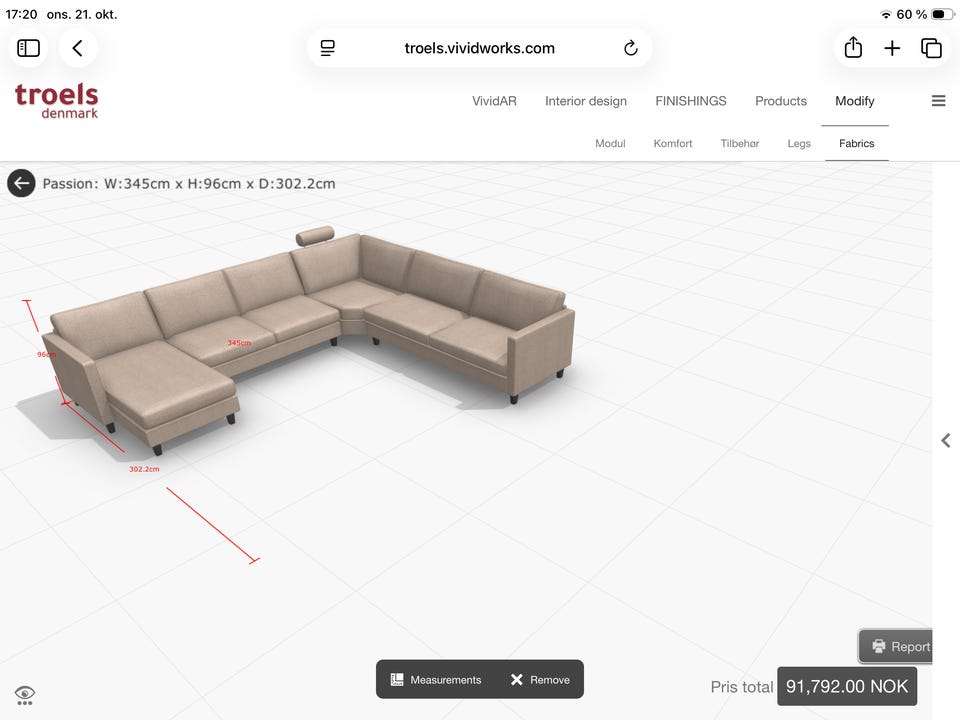Open the Products menu
Screen dimensions: 960x720
(781, 101)
